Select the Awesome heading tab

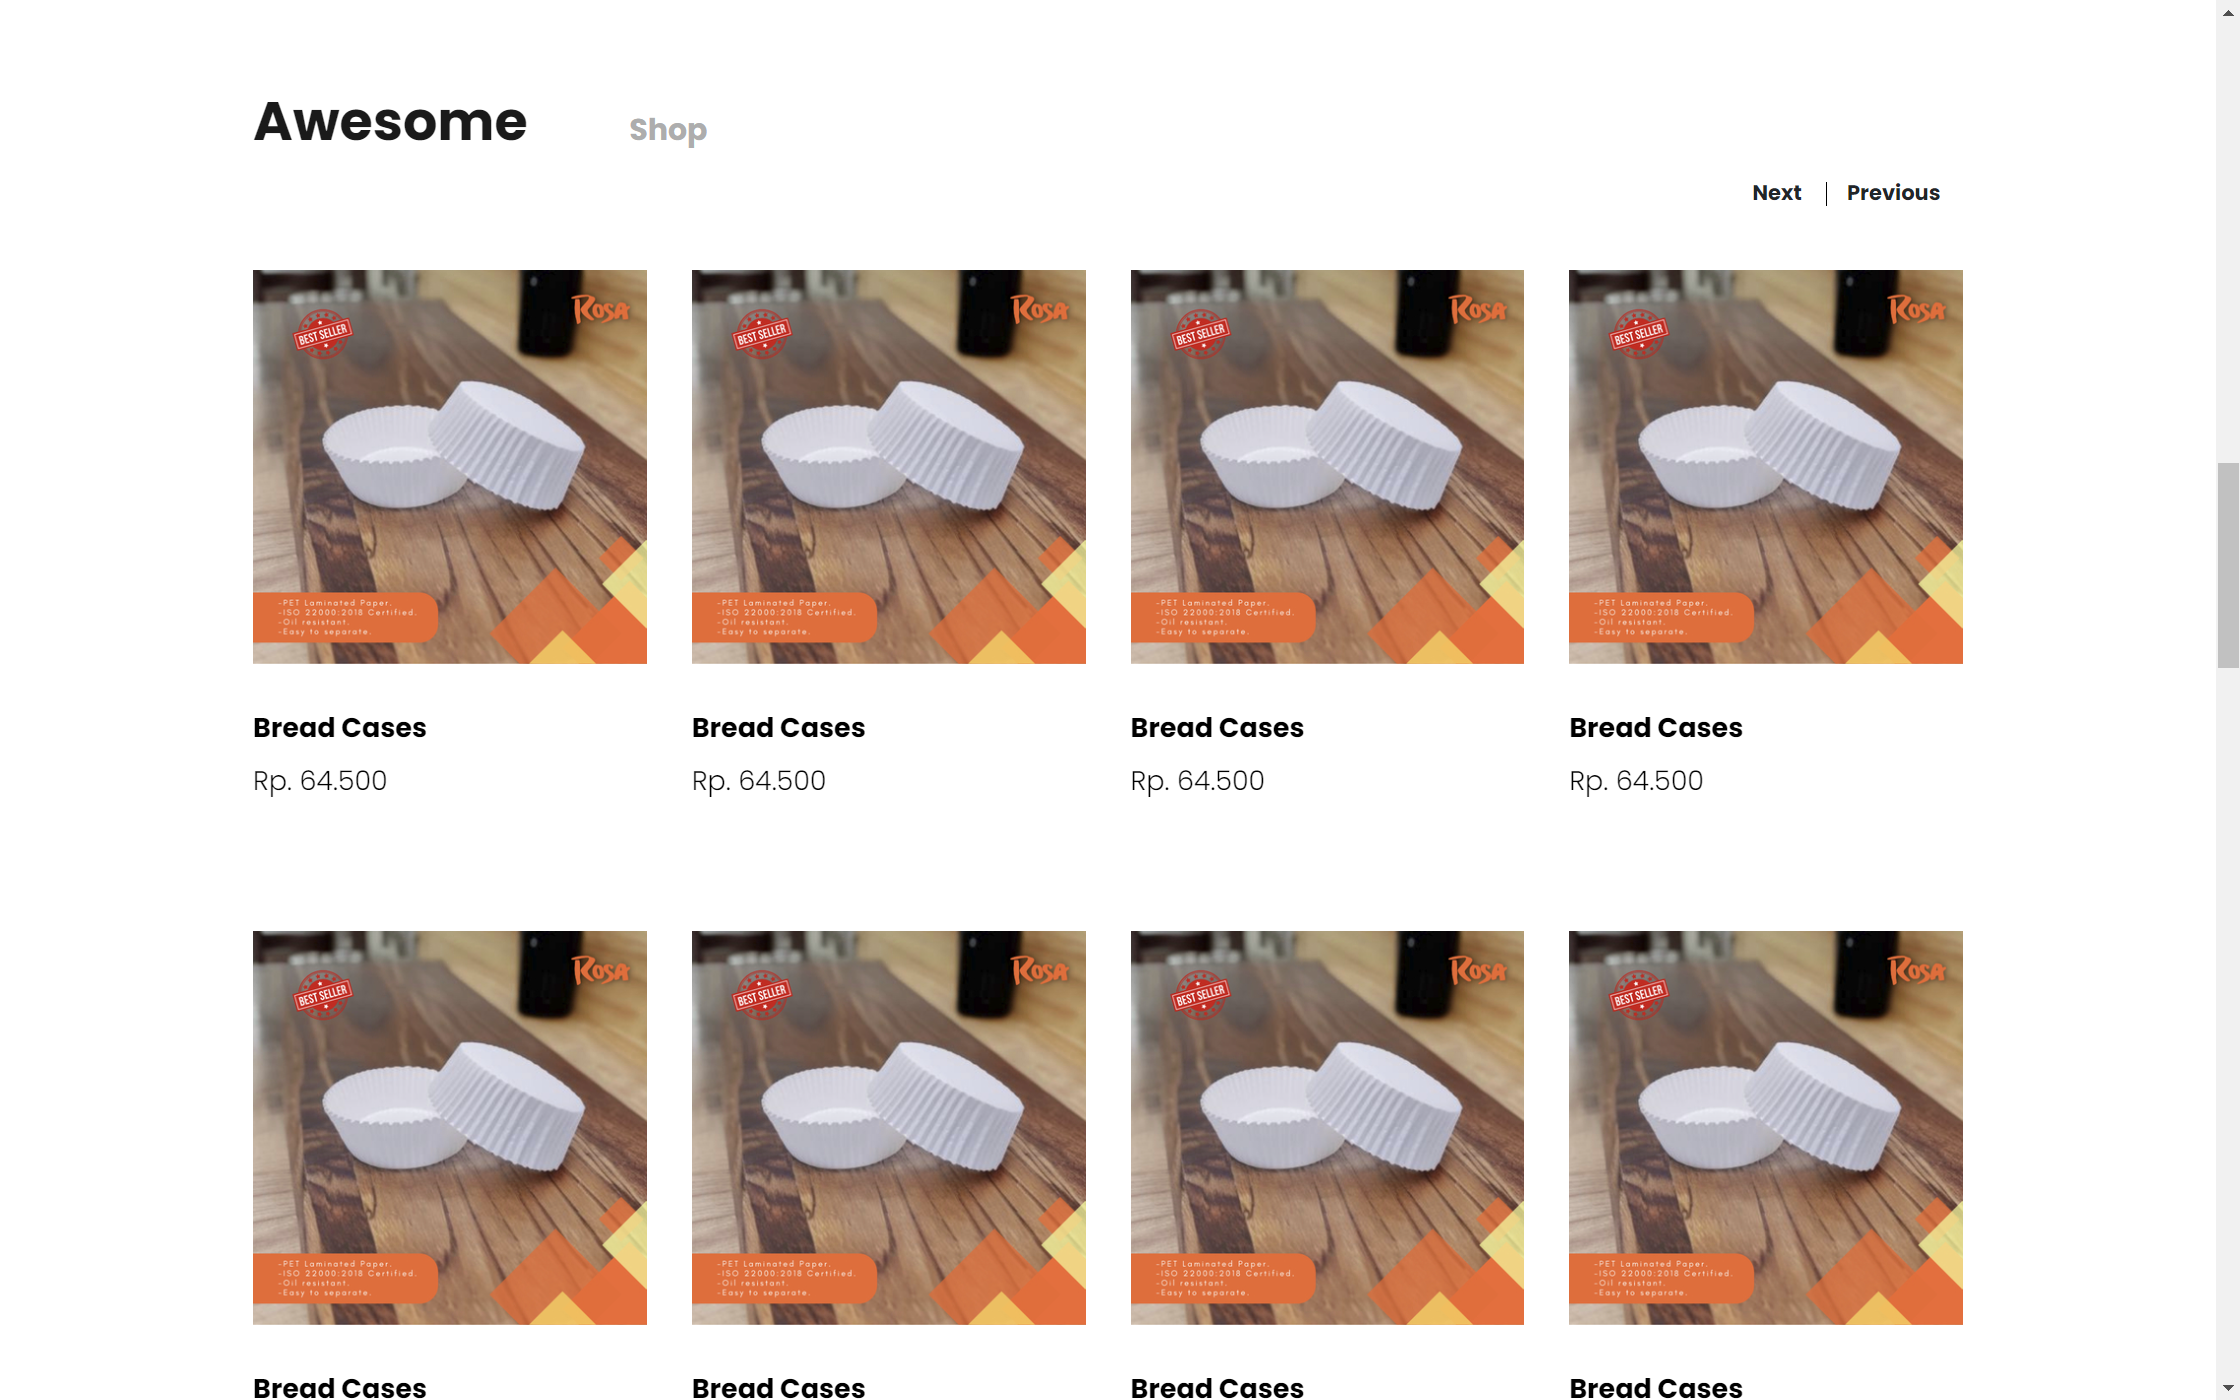pyautogui.click(x=390, y=122)
